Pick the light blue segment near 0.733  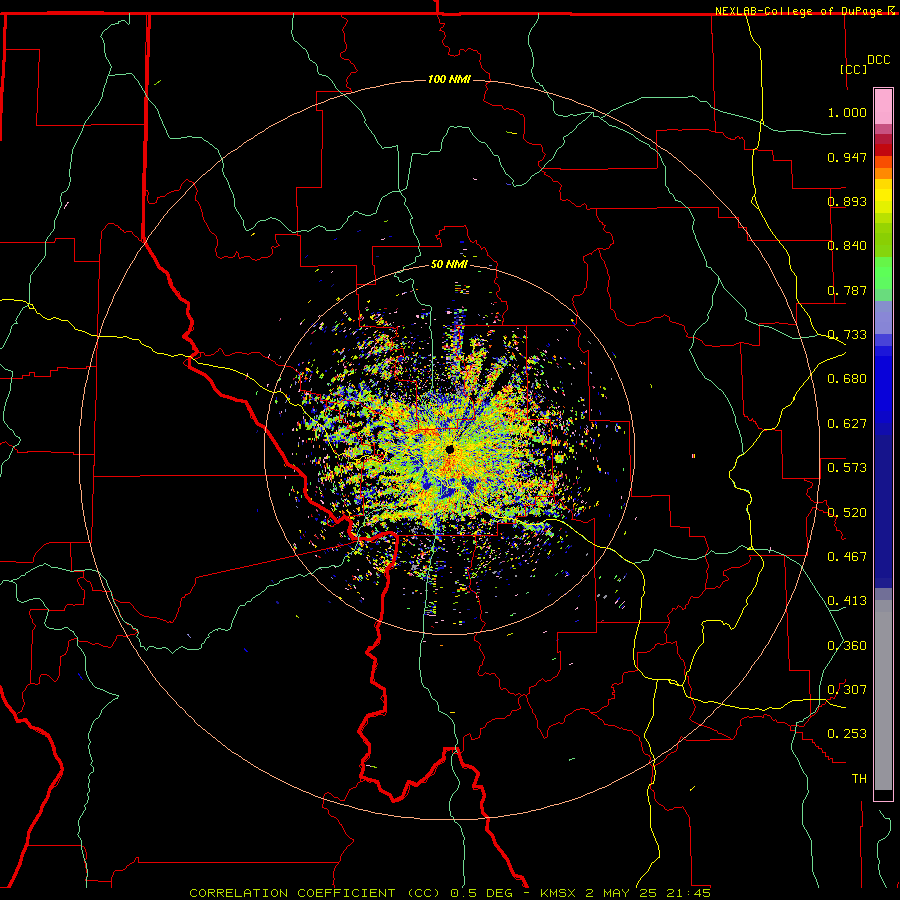[883, 317]
